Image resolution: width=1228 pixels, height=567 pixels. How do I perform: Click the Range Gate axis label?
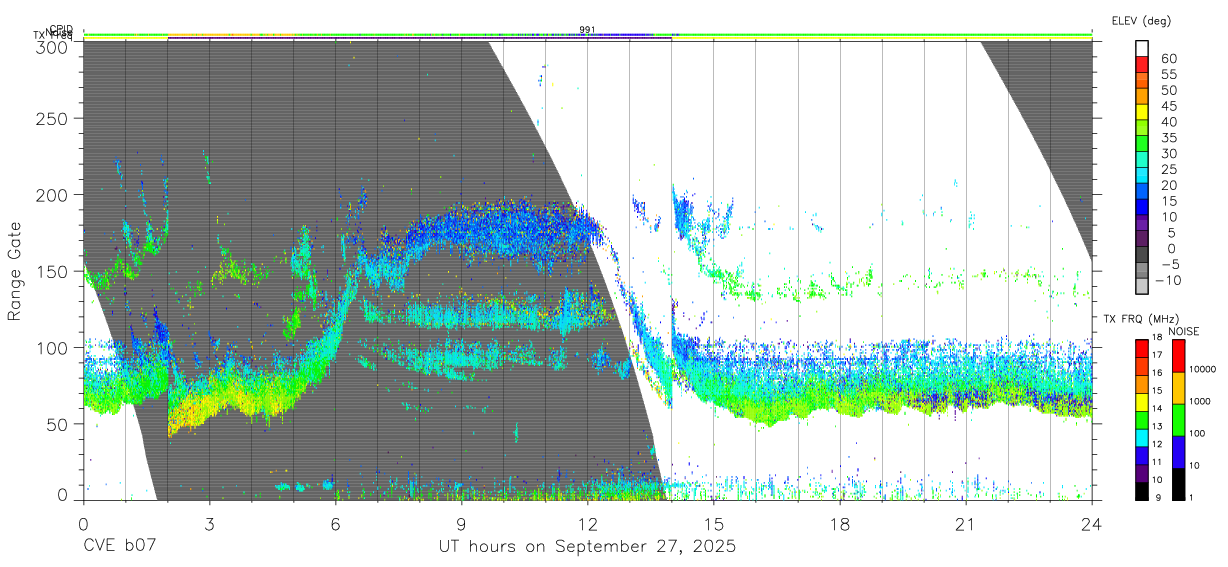16,271
